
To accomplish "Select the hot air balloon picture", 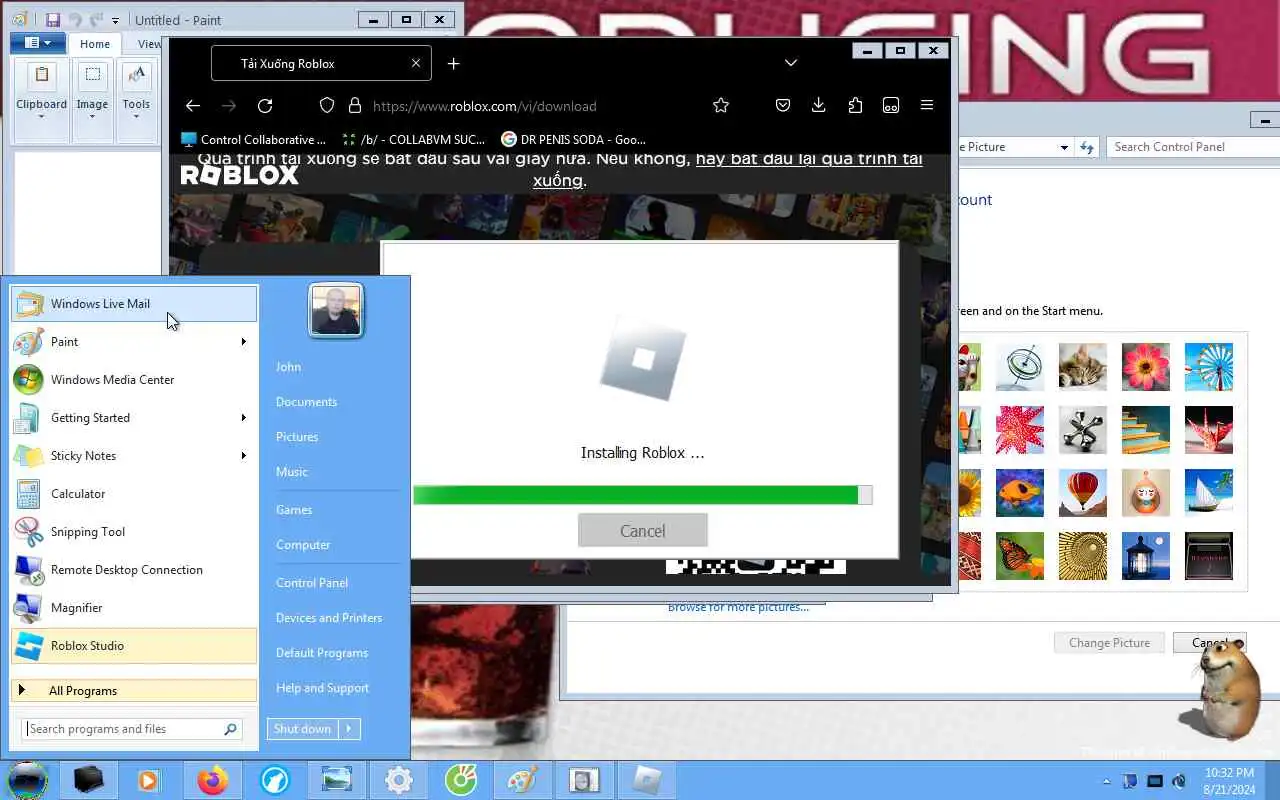I will click(1083, 493).
